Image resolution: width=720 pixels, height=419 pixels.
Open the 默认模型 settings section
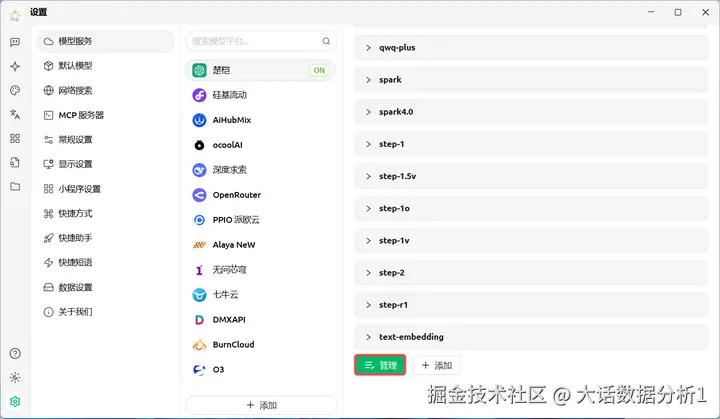105,66
